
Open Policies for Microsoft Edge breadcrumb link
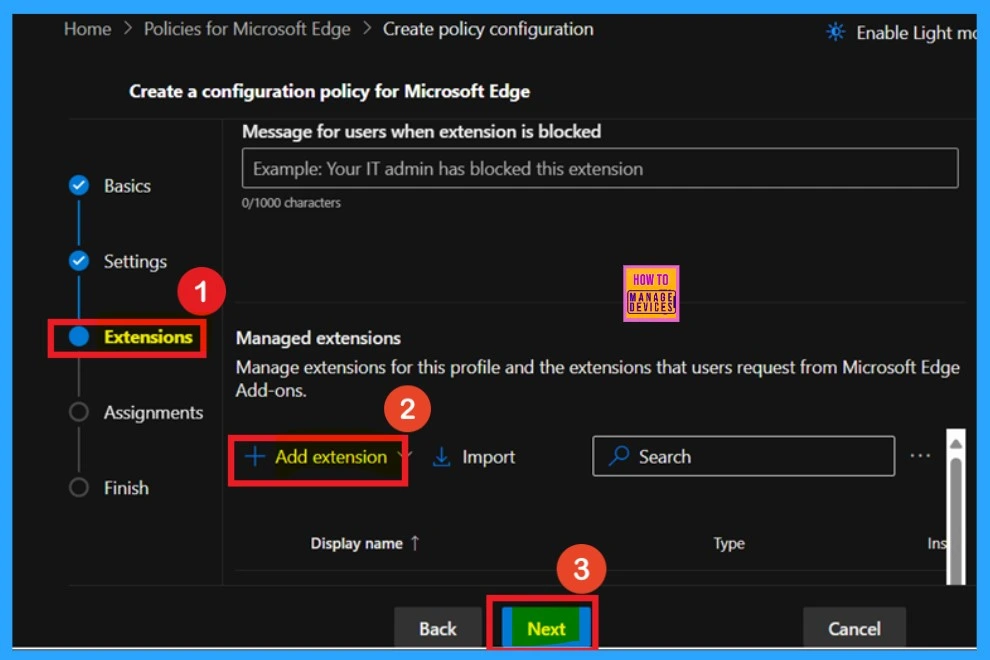coord(247,29)
